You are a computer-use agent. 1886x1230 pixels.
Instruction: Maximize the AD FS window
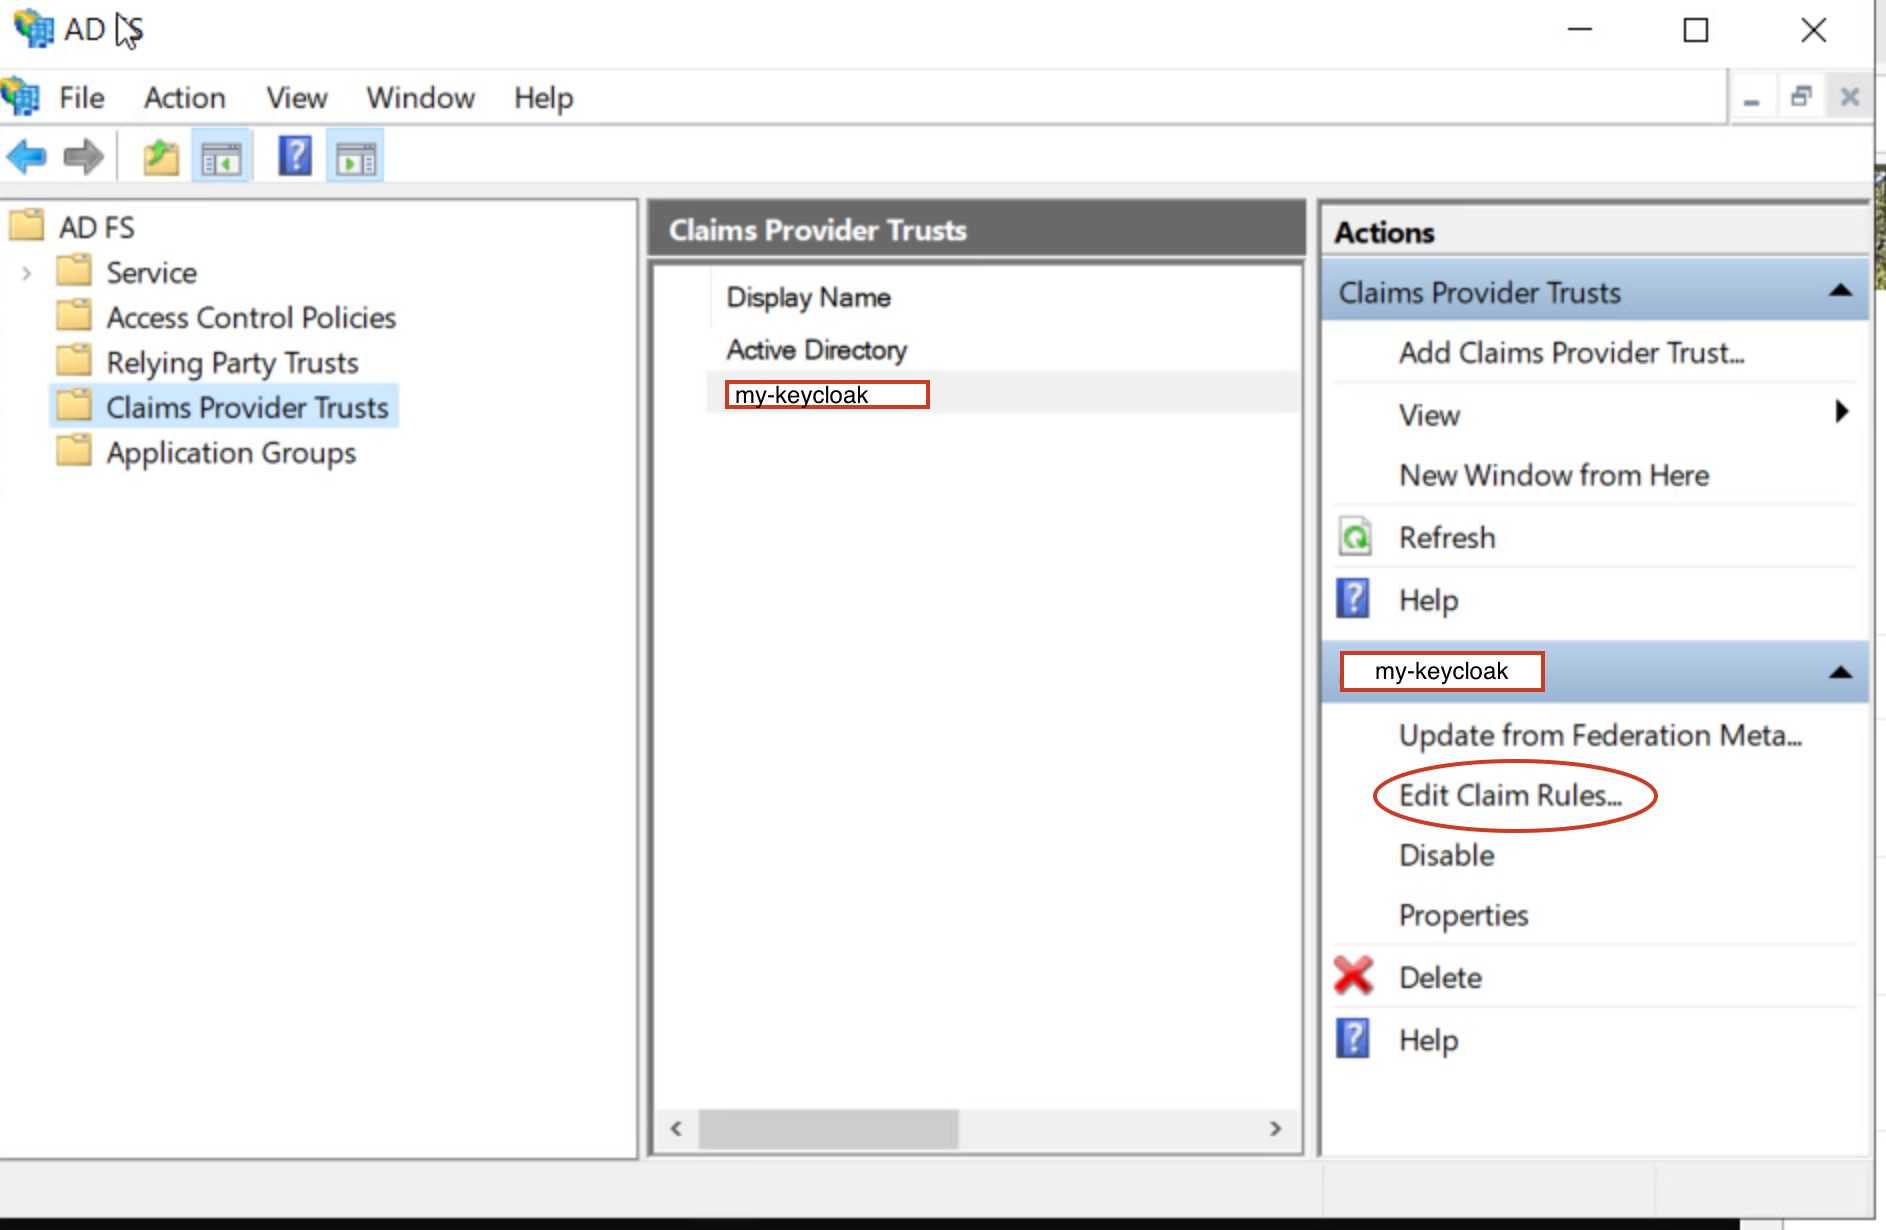pyautogui.click(x=1696, y=30)
